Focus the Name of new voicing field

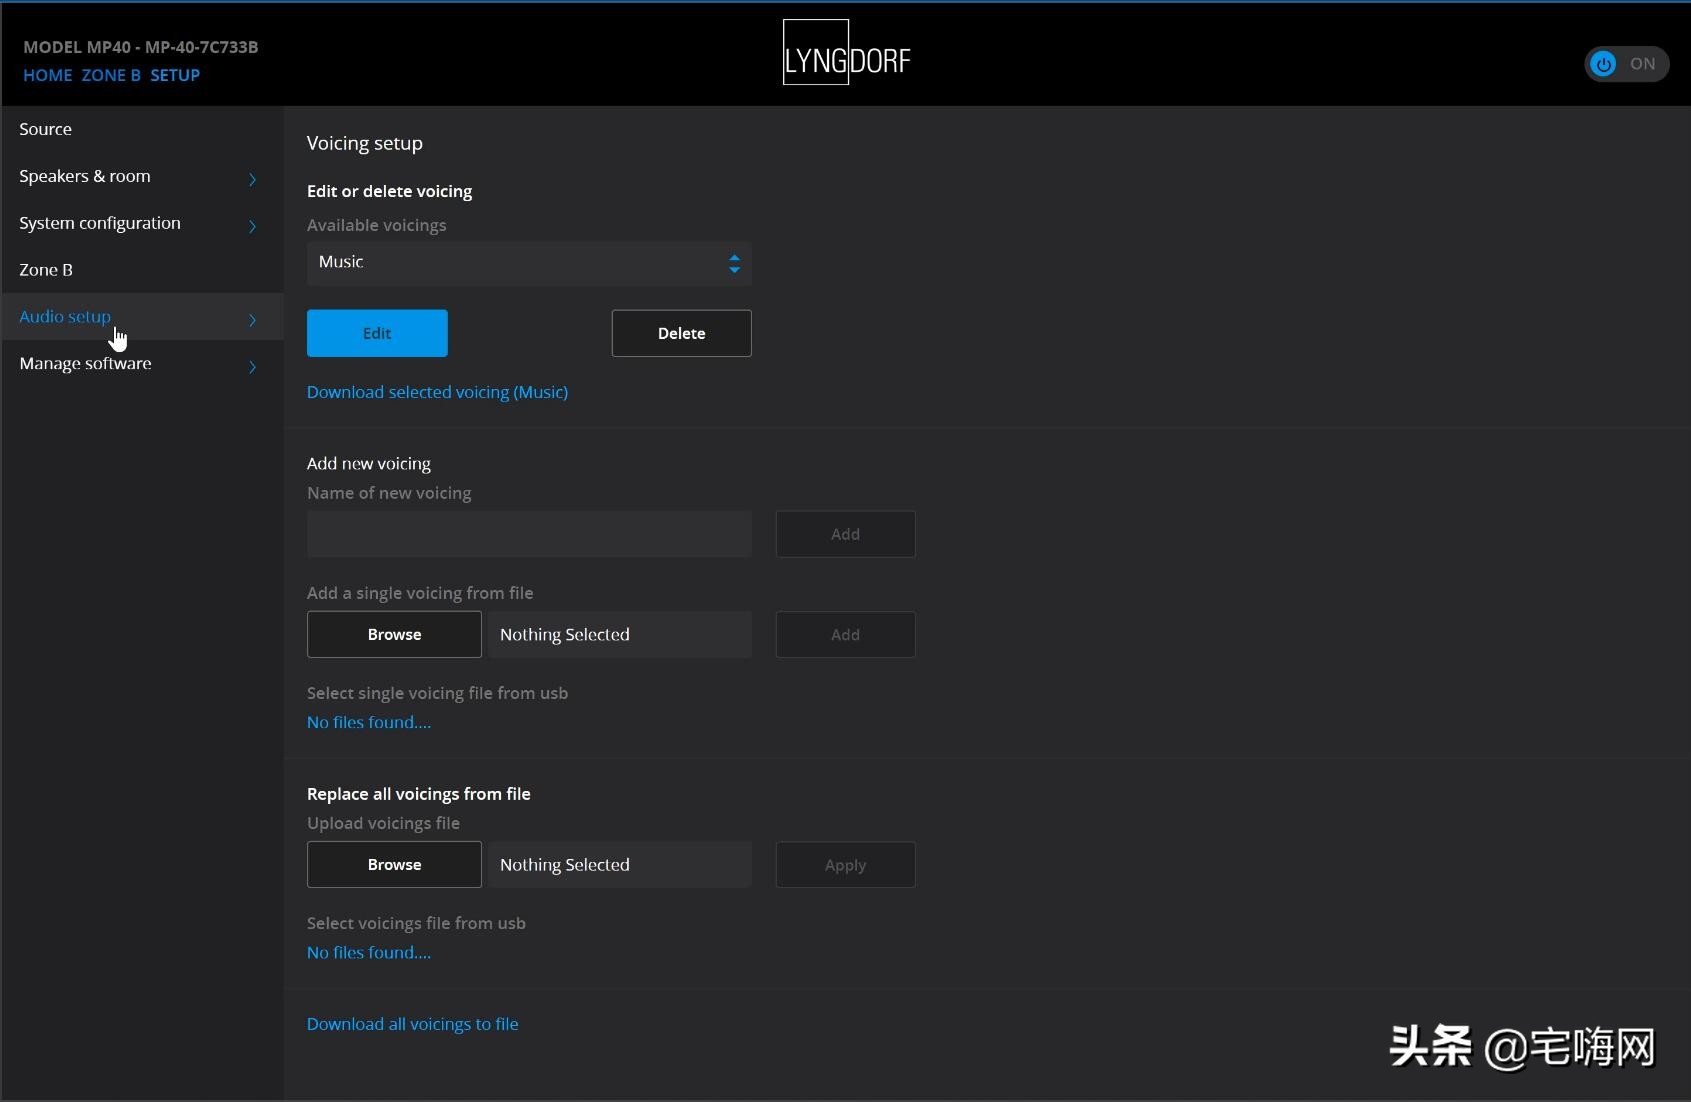click(x=528, y=534)
